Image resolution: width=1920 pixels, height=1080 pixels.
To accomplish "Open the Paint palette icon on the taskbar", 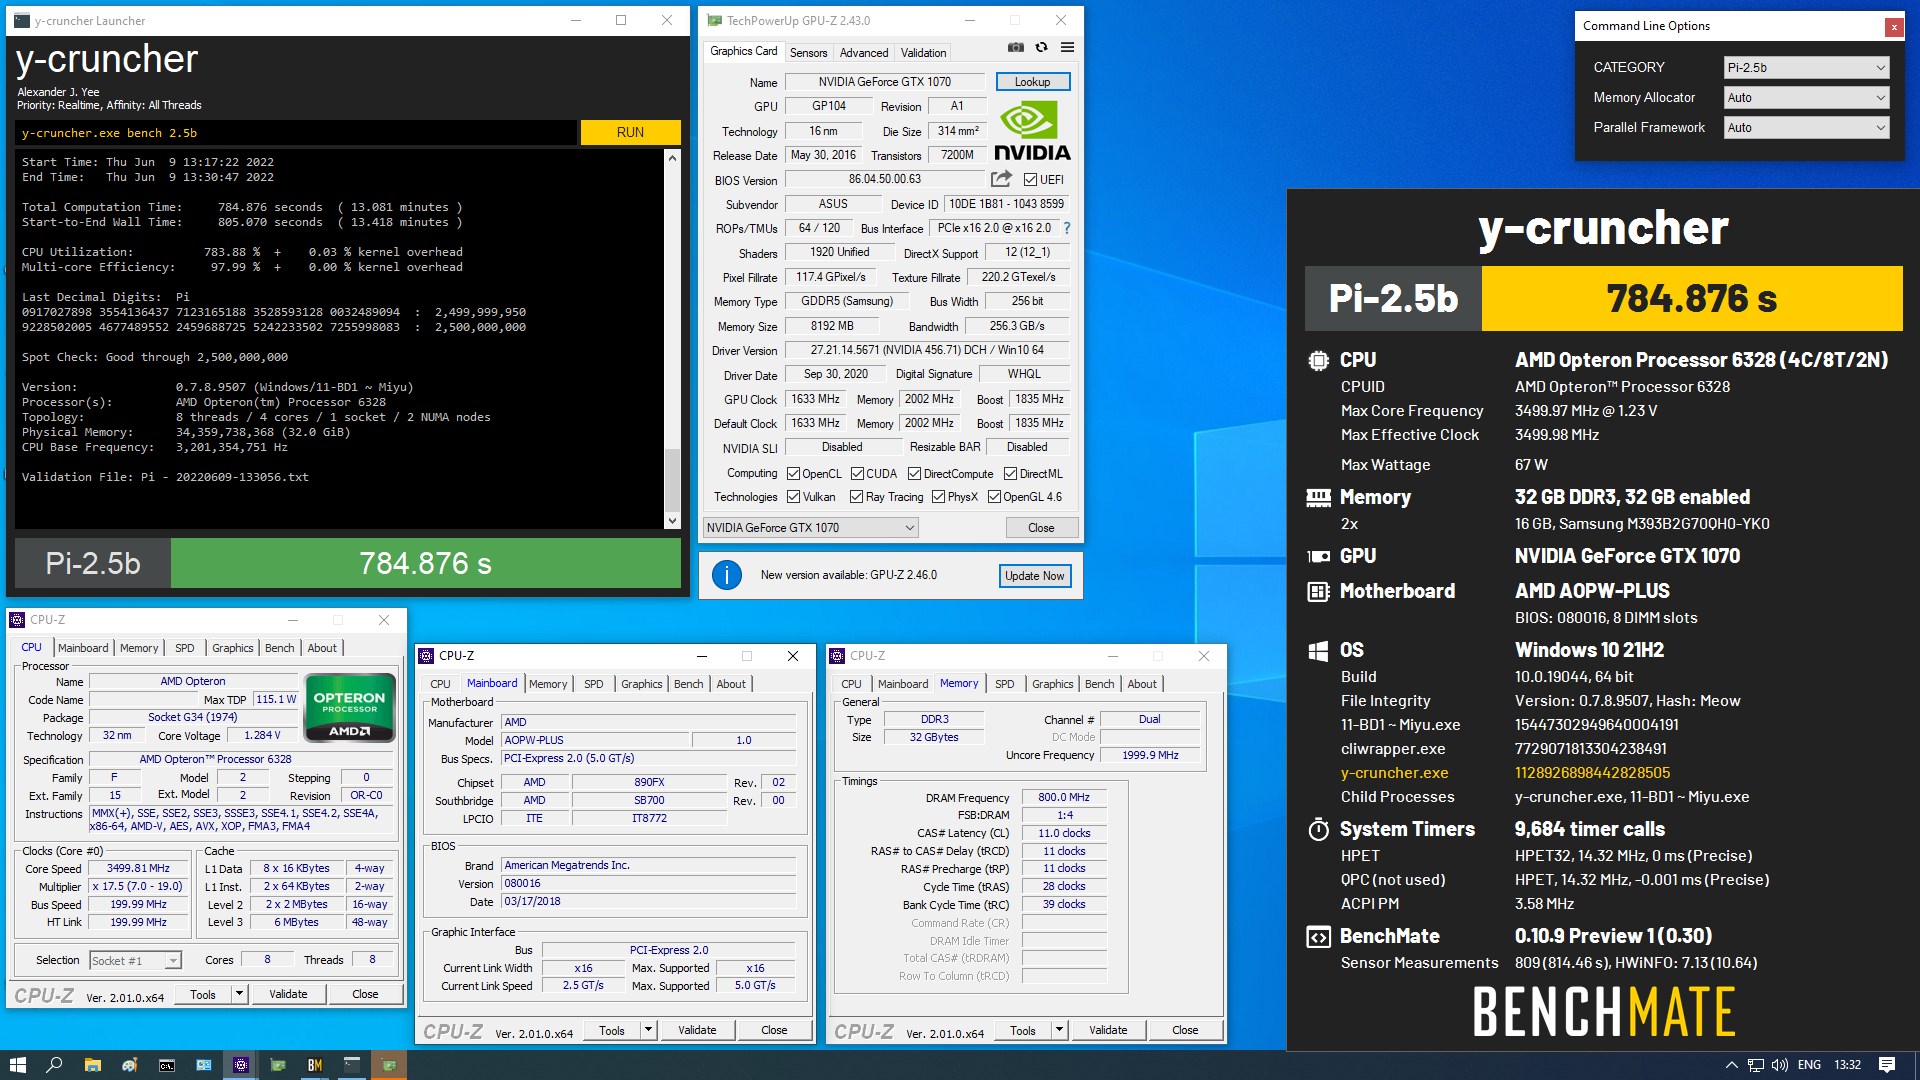I will [x=129, y=1065].
